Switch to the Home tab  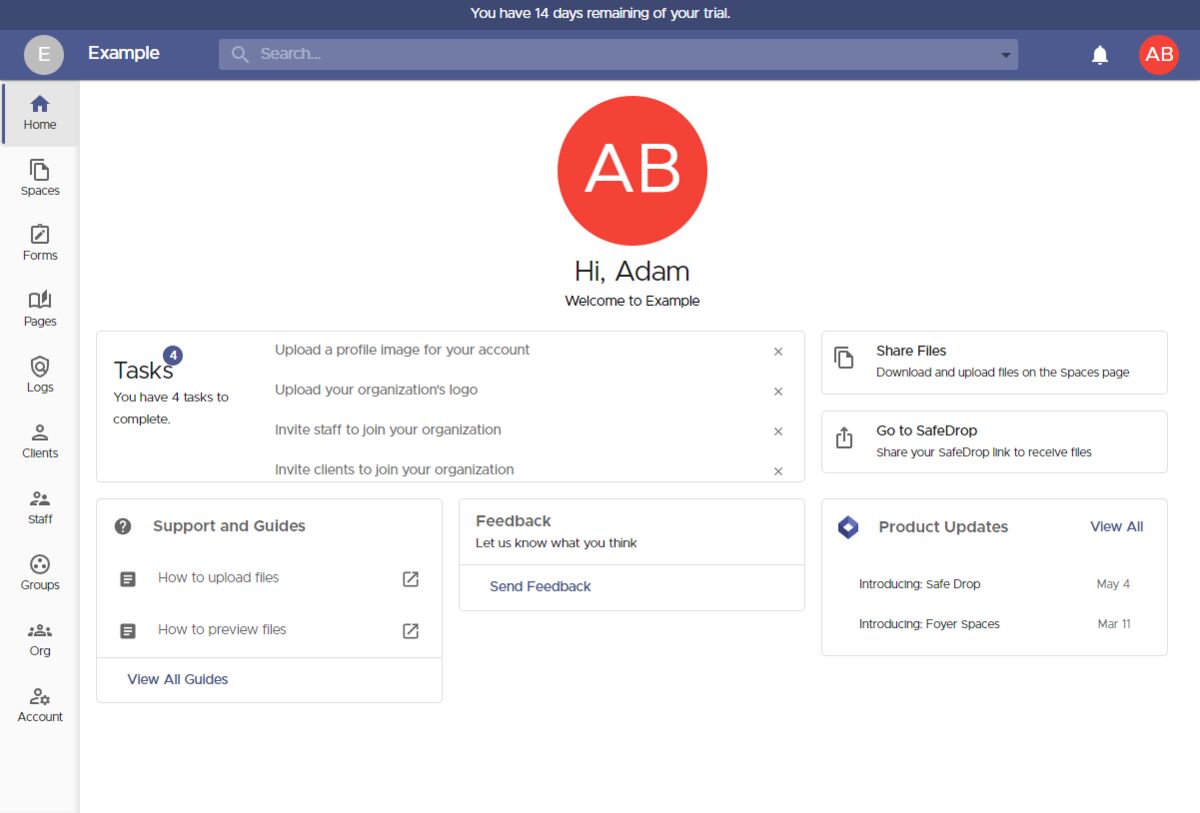[39, 112]
